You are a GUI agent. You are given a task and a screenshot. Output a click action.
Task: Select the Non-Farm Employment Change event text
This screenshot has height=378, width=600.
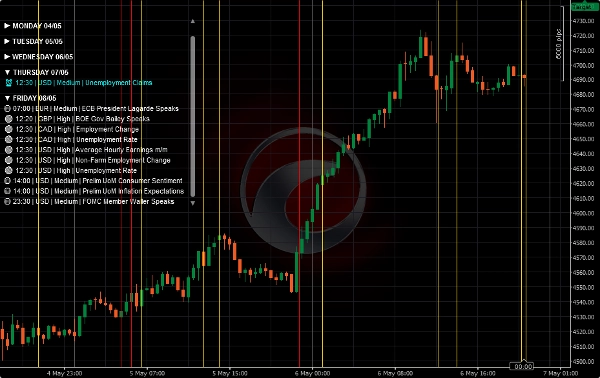click(93, 160)
